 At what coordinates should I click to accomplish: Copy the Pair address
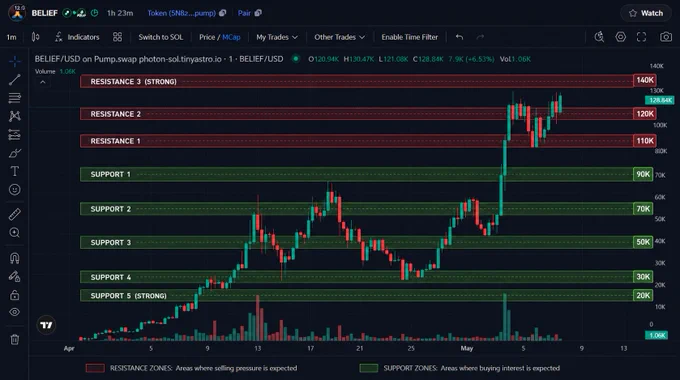pos(258,13)
